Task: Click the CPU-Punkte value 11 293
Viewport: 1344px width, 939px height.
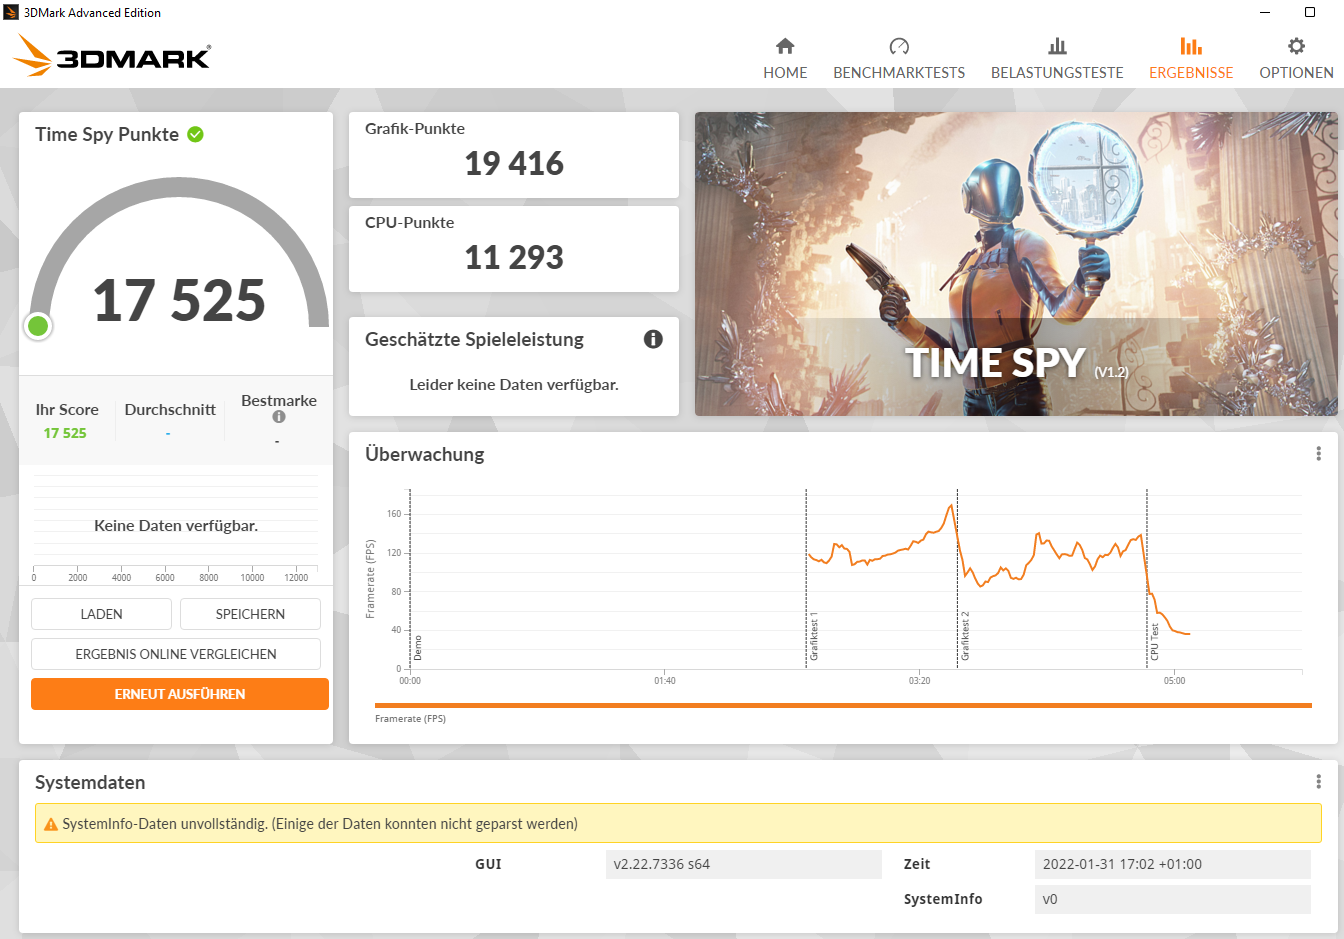Action: point(514,257)
